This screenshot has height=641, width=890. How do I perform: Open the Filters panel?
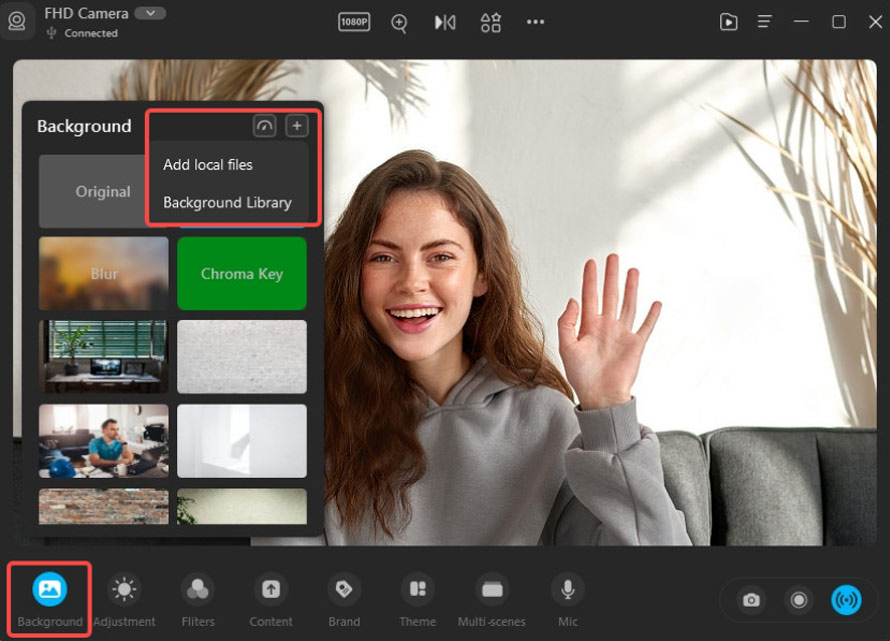pos(198,599)
